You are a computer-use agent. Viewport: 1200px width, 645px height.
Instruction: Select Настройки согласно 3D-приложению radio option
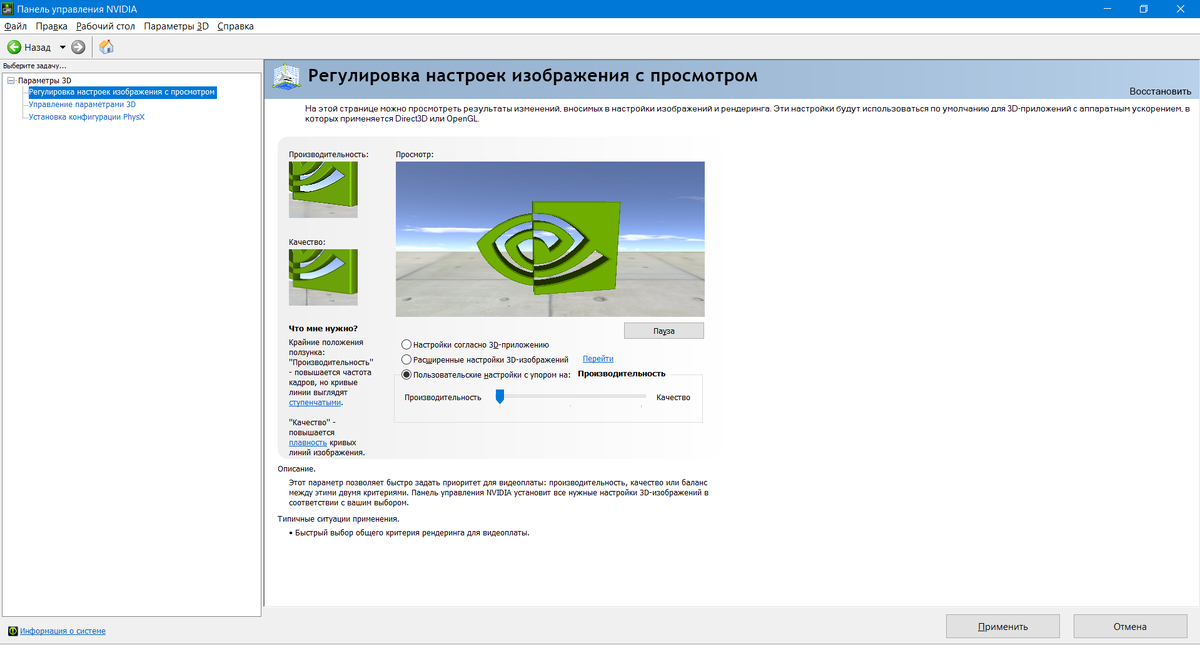[406, 344]
